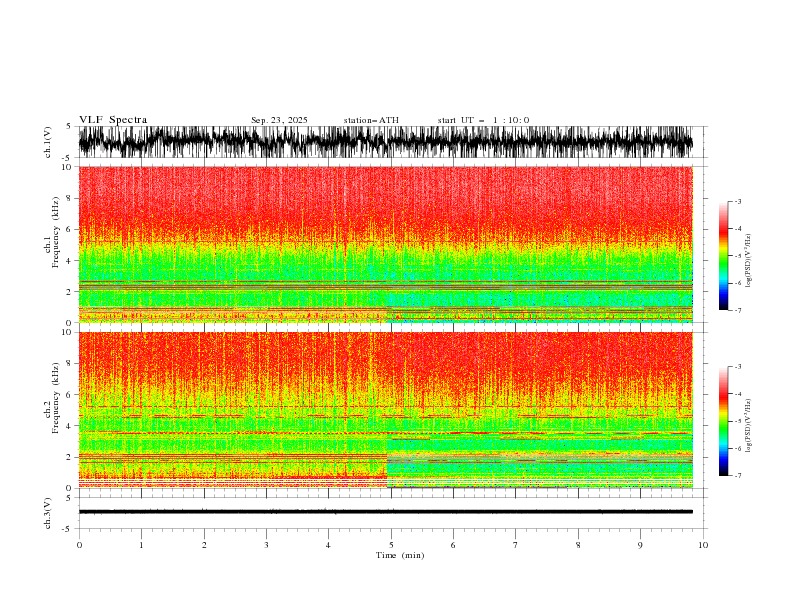Click the "start UT = 1:10:0" text
Viewport: 792px width, 612px height.
pyautogui.click(x=483, y=120)
